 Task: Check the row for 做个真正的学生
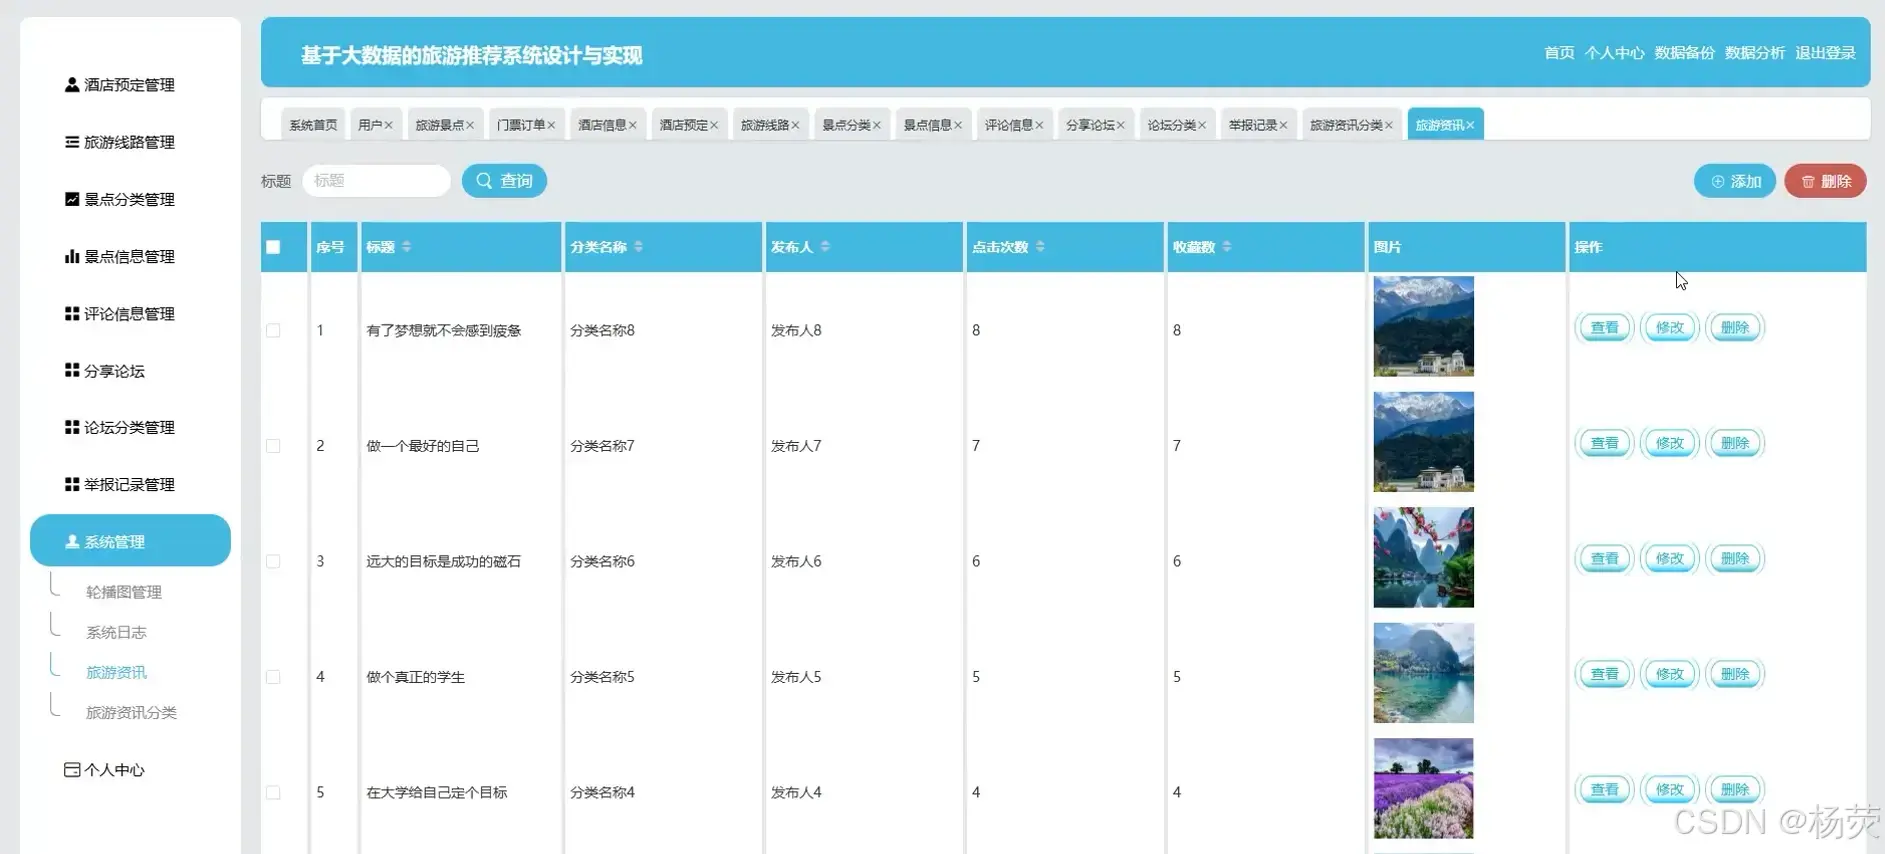pos(273,677)
